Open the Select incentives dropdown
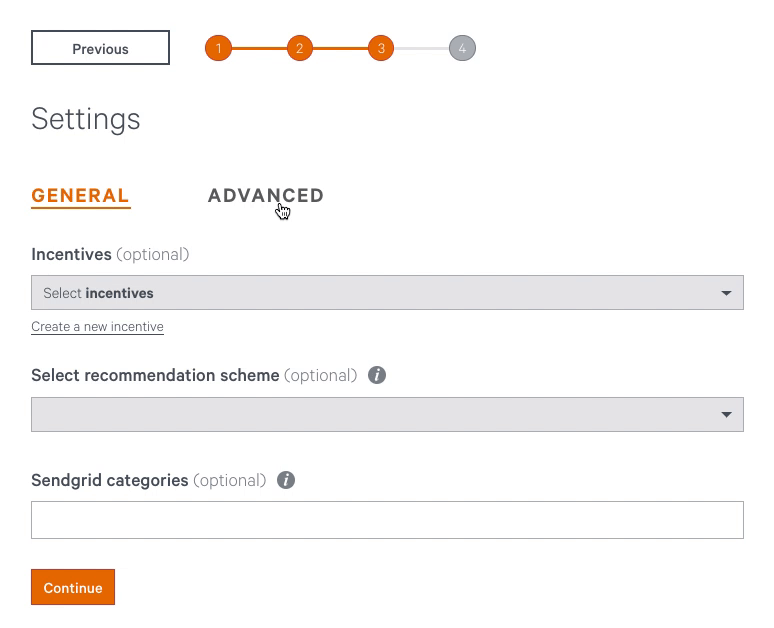 tap(387, 293)
